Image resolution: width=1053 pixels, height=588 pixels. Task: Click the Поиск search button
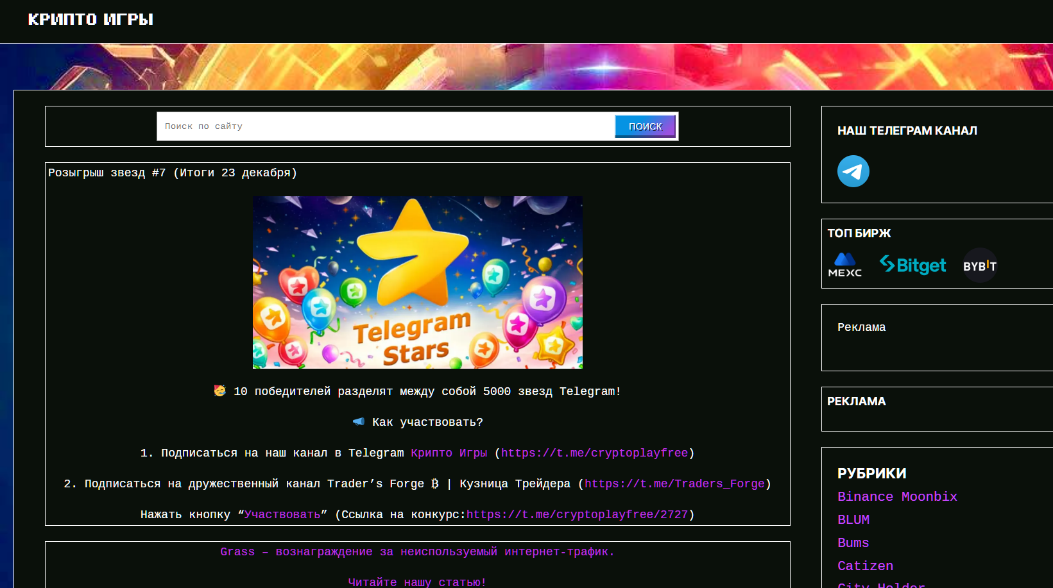(x=645, y=126)
